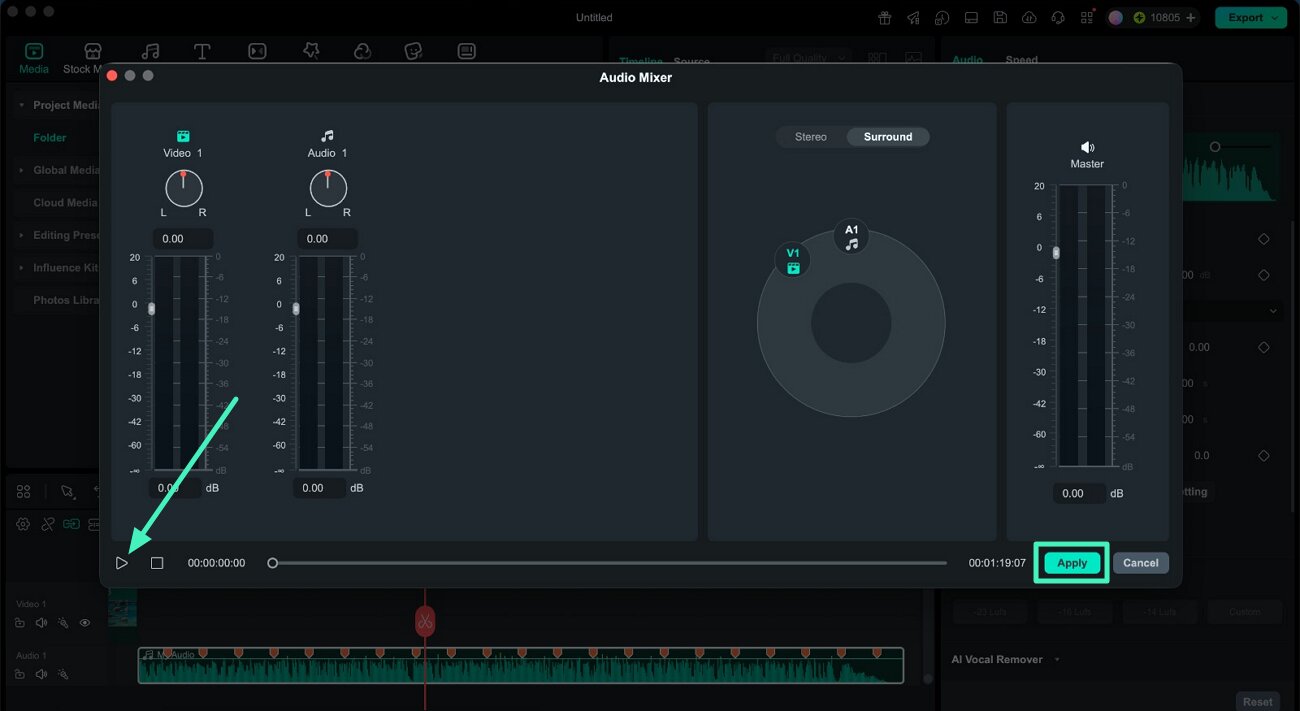
Task: Switch mixer to Surround mode
Action: [888, 137]
